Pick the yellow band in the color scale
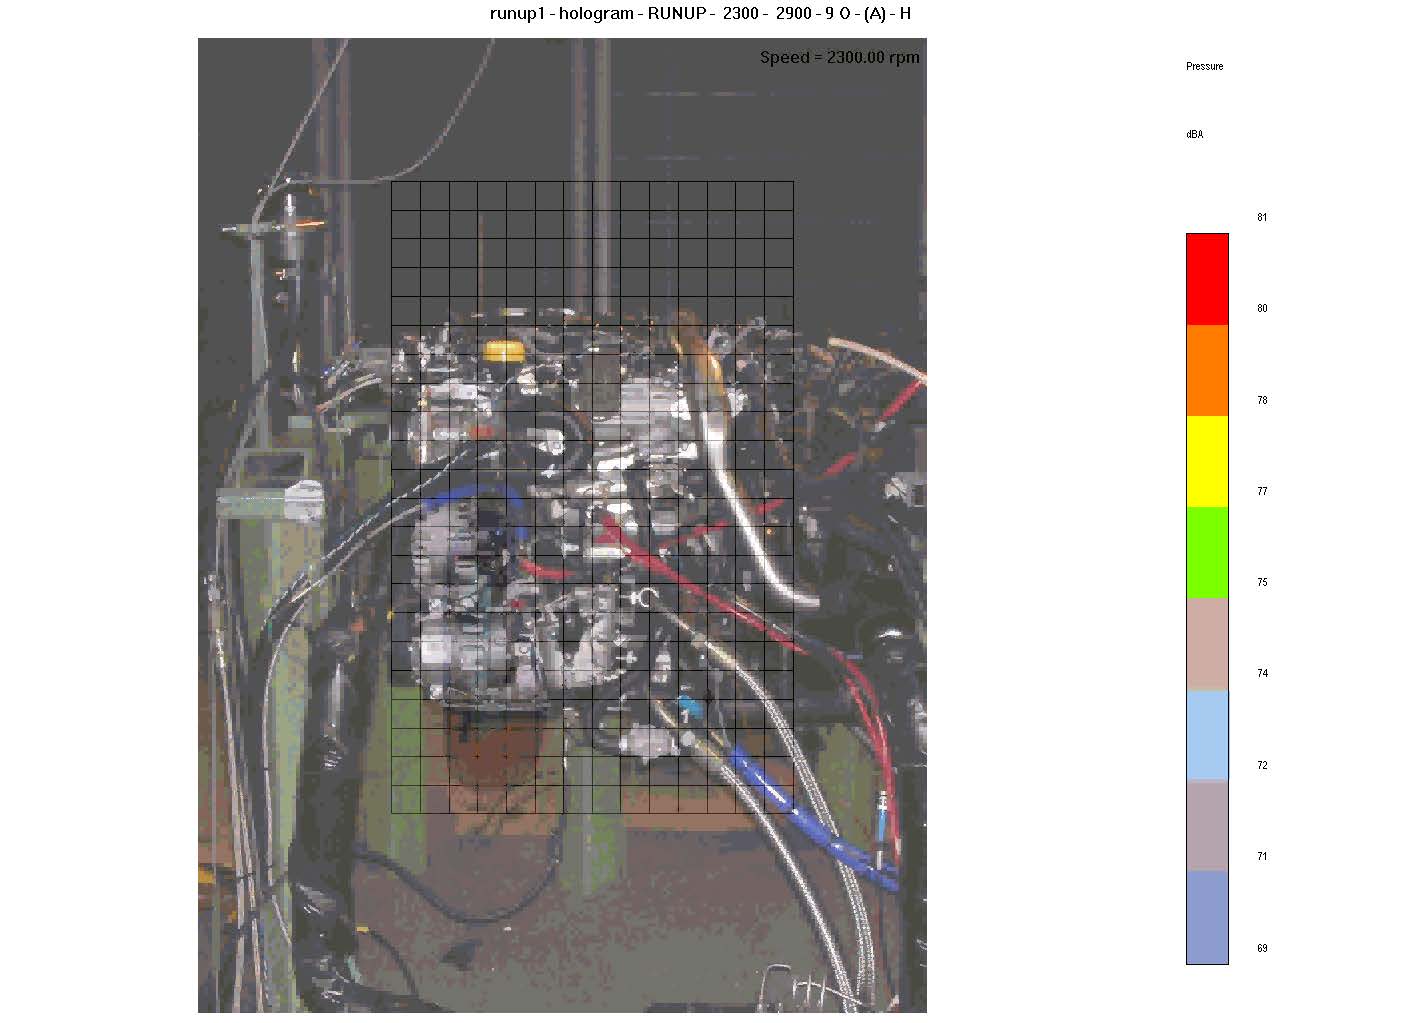 pos(1206,461)
